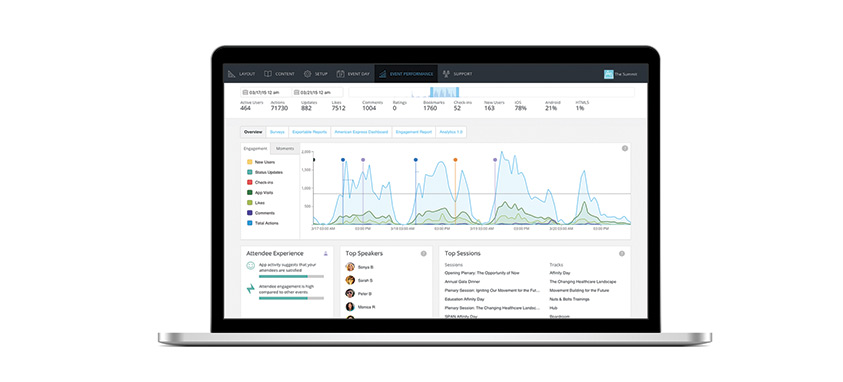Open the Event Day calendar icon
The width and height of the screenshot is (843, 382).
click(340, 74)
